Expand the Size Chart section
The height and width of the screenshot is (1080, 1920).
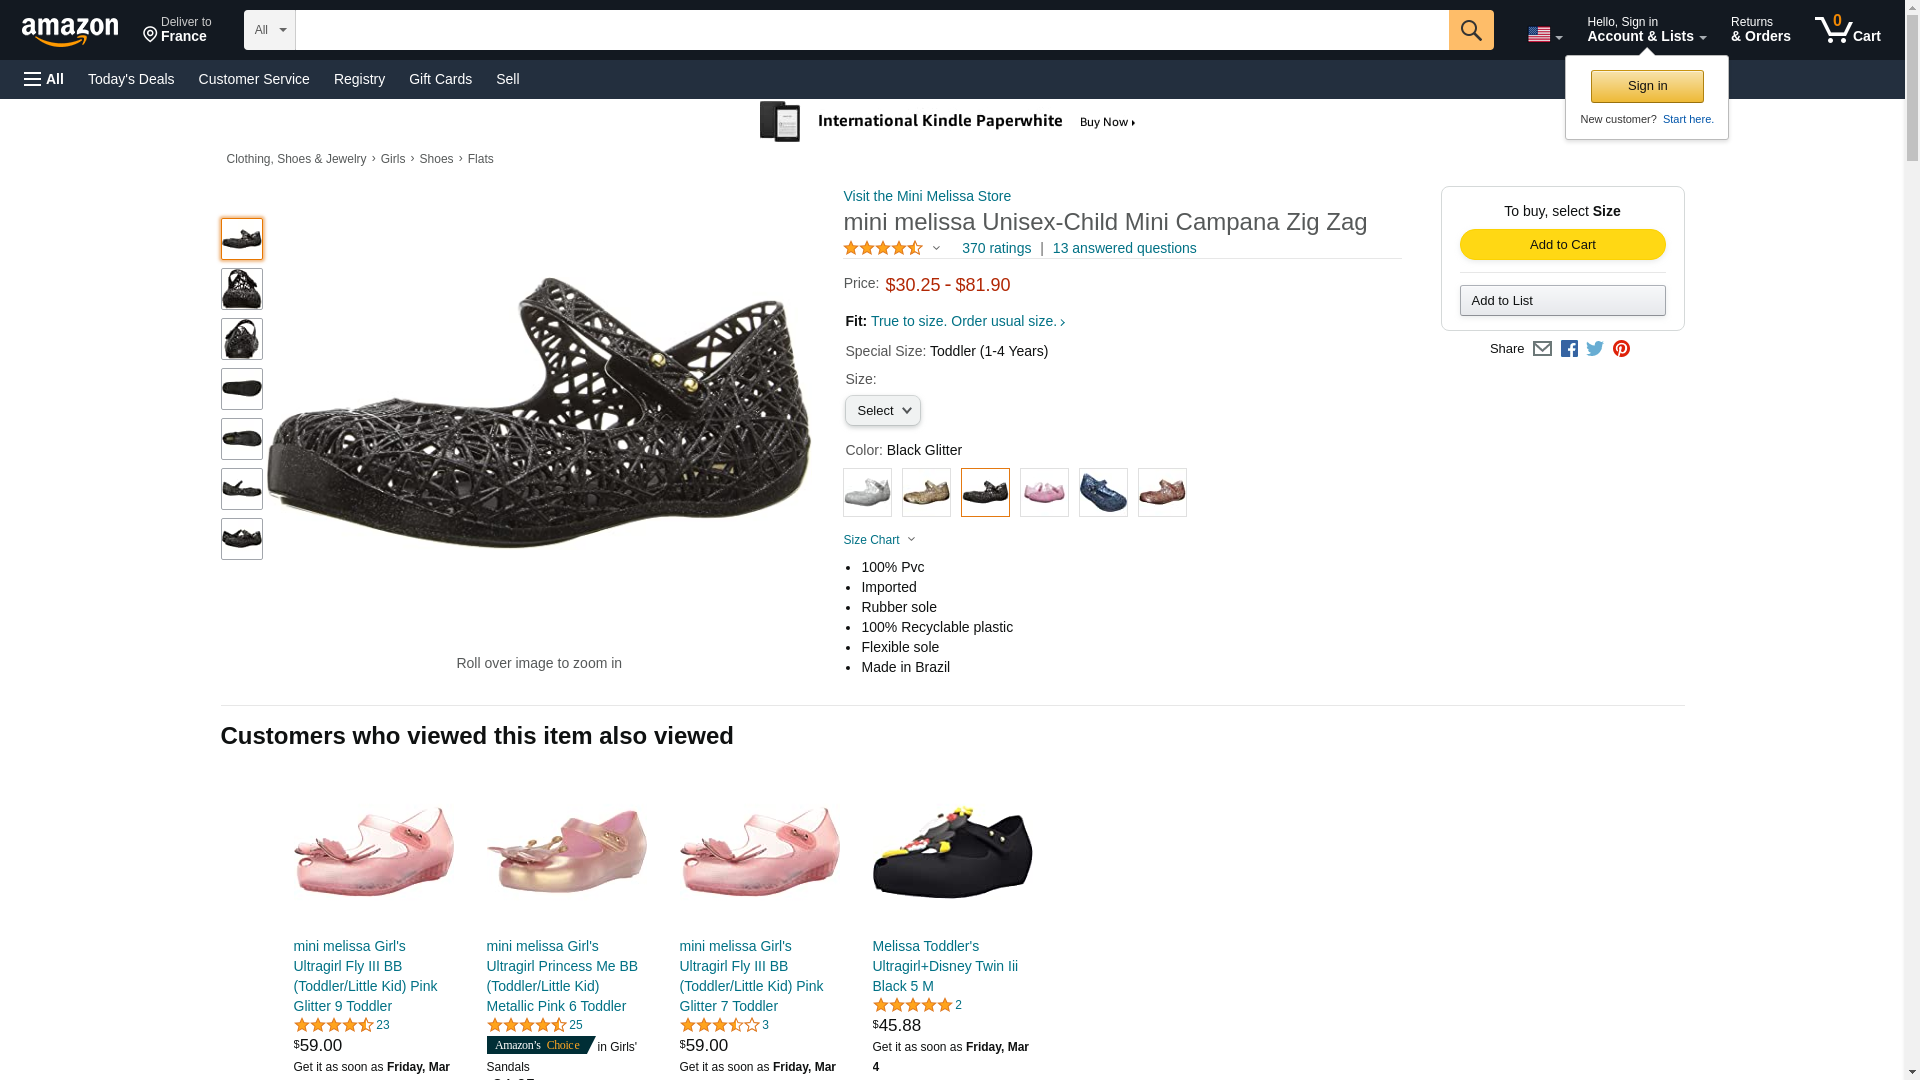879,540
